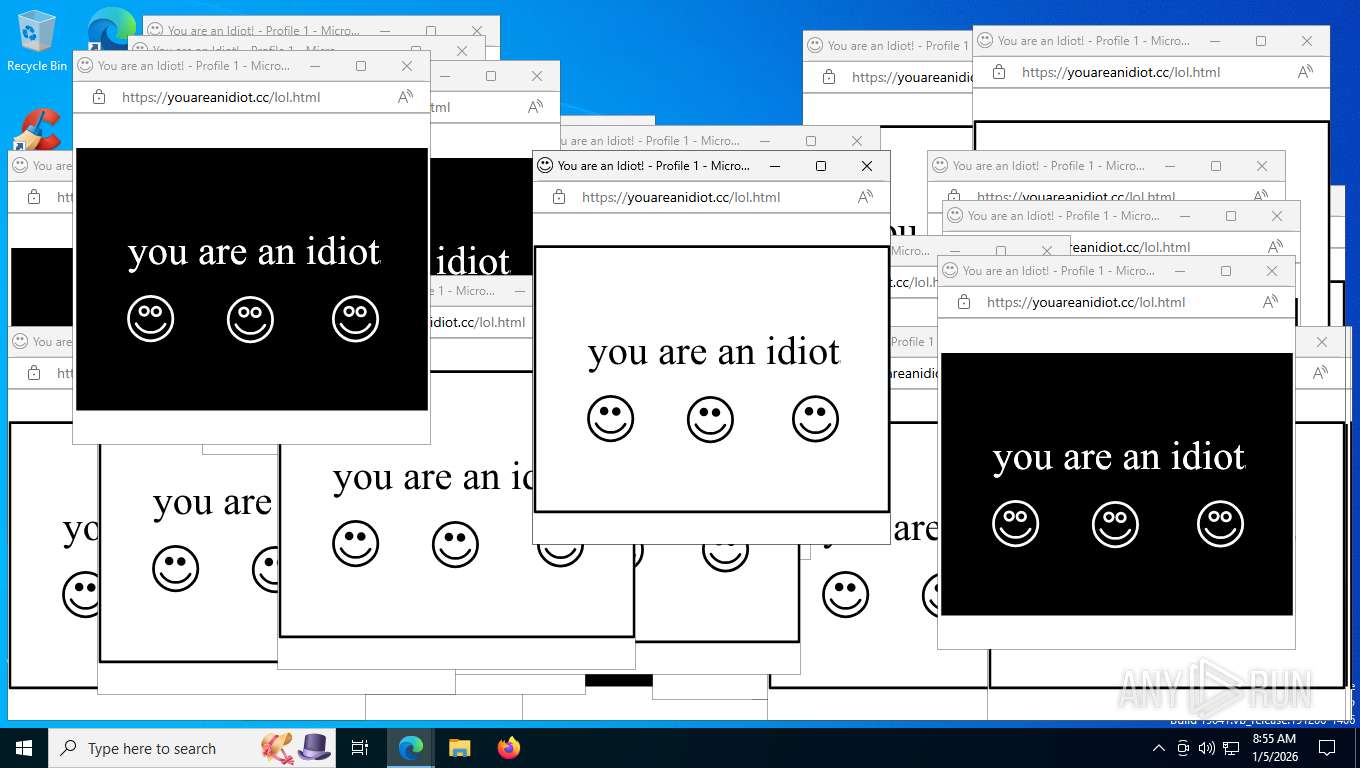Click left smiley in front white window
The width and height of the screenshot is (1360, 768).
click(x=611, y=419)
